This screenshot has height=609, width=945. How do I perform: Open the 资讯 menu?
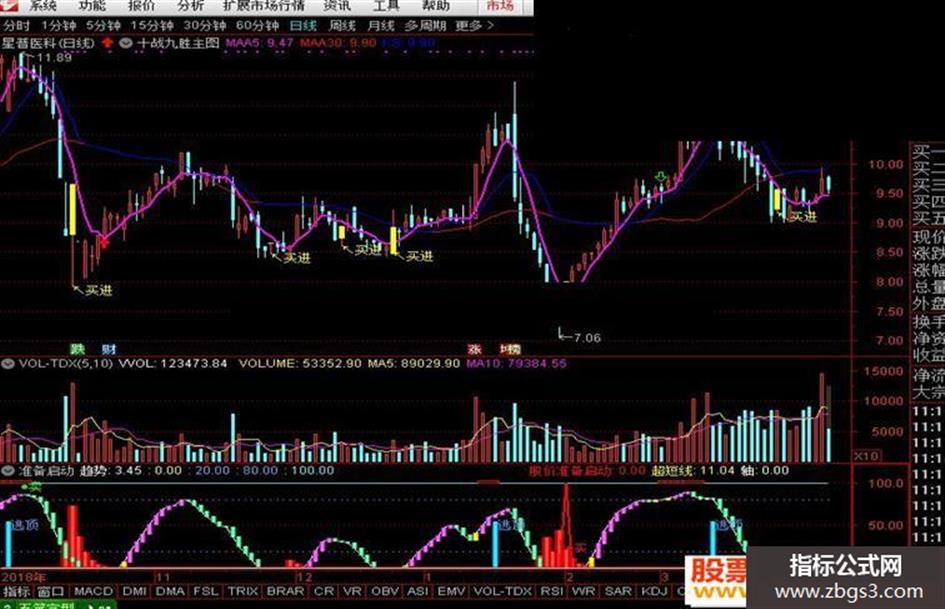(x=337, y=5)
